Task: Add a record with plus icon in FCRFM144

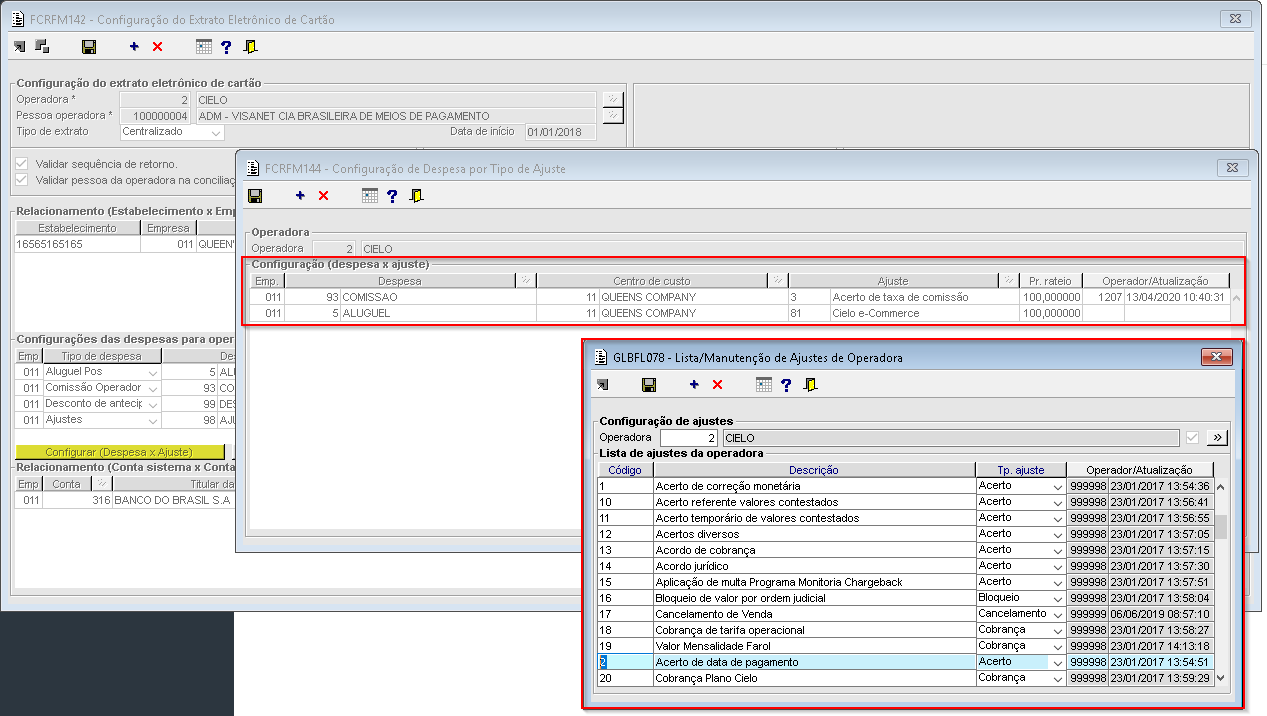Action: click(300, 196)
